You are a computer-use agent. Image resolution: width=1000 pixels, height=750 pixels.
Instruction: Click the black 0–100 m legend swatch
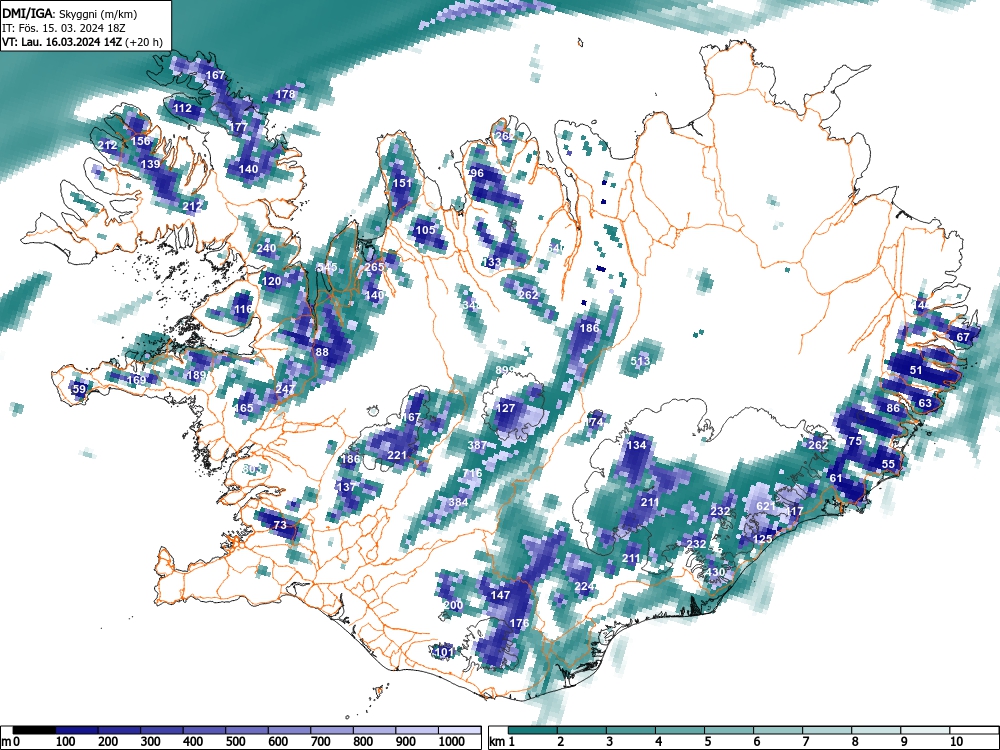tap(34, 730)
